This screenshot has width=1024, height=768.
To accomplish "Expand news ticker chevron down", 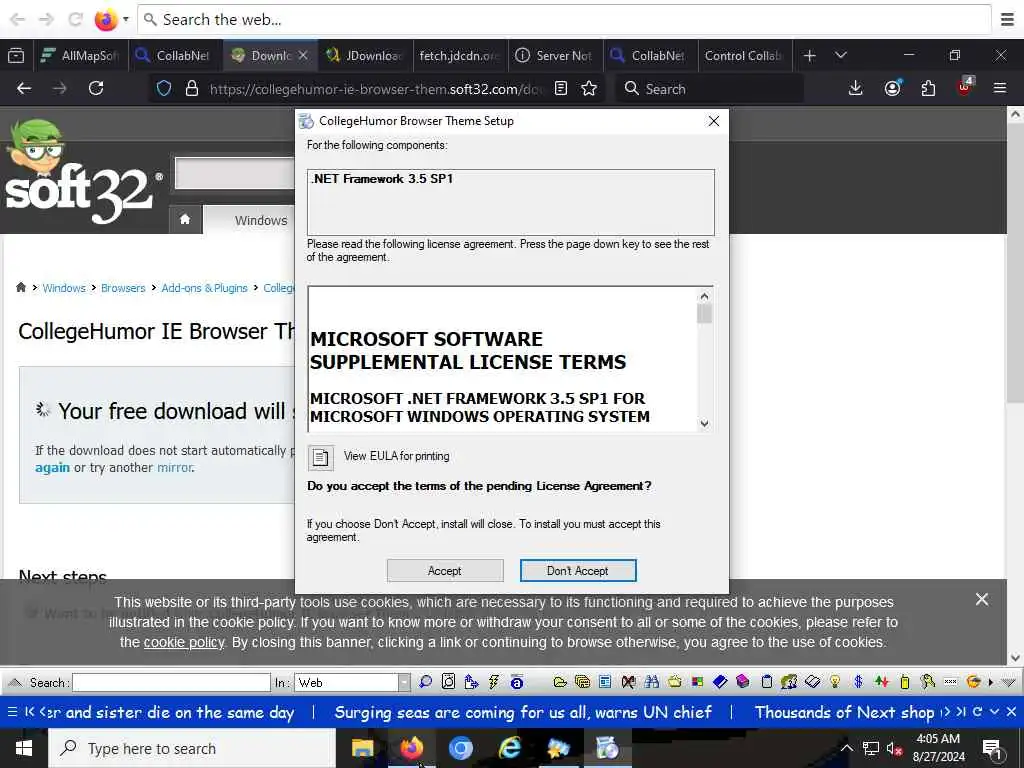I will (x=995, y=712).
